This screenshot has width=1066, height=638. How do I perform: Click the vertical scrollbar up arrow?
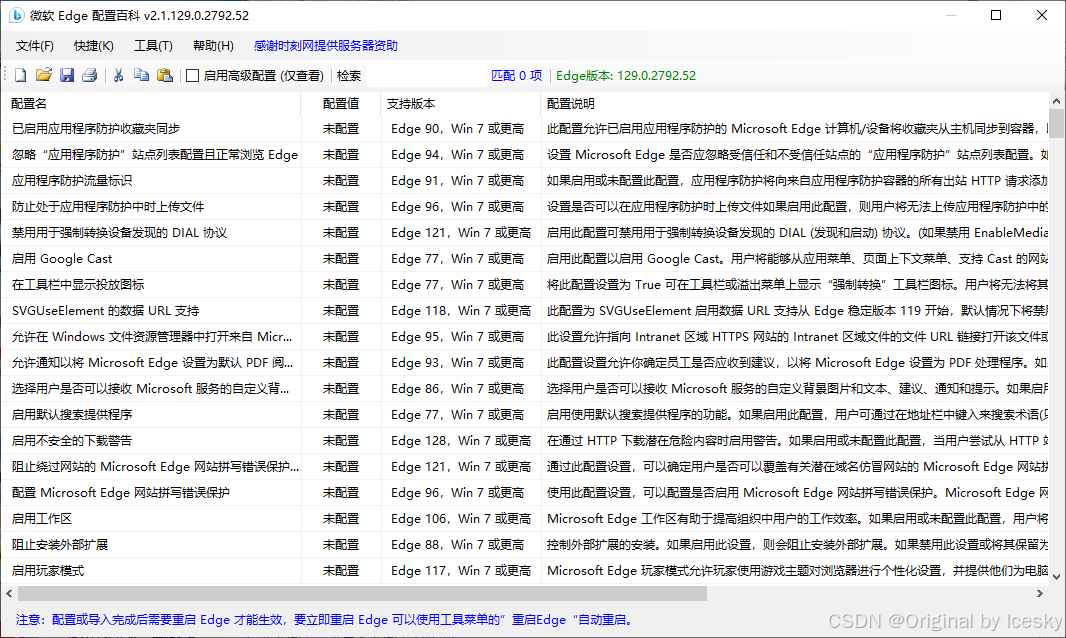(x=1056, y=101)
